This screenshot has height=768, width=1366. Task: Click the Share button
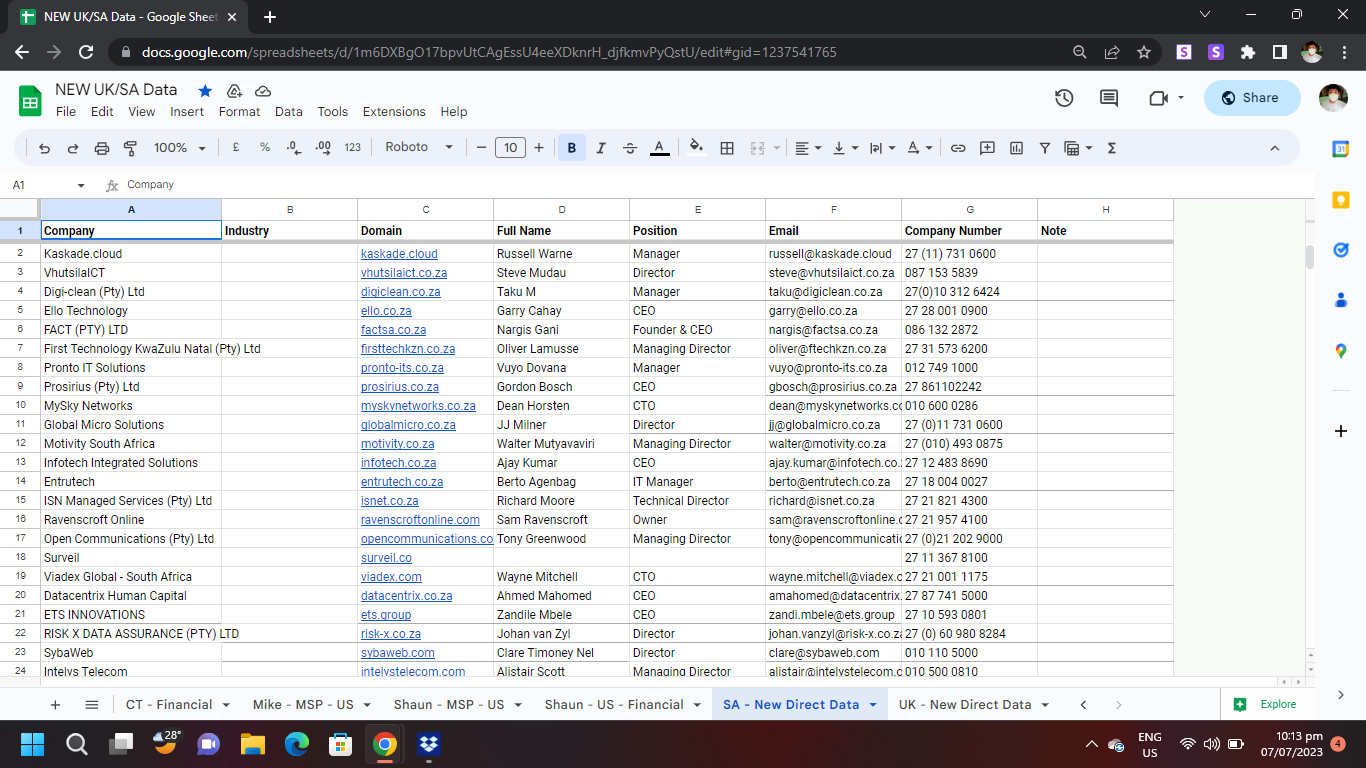1252,98
